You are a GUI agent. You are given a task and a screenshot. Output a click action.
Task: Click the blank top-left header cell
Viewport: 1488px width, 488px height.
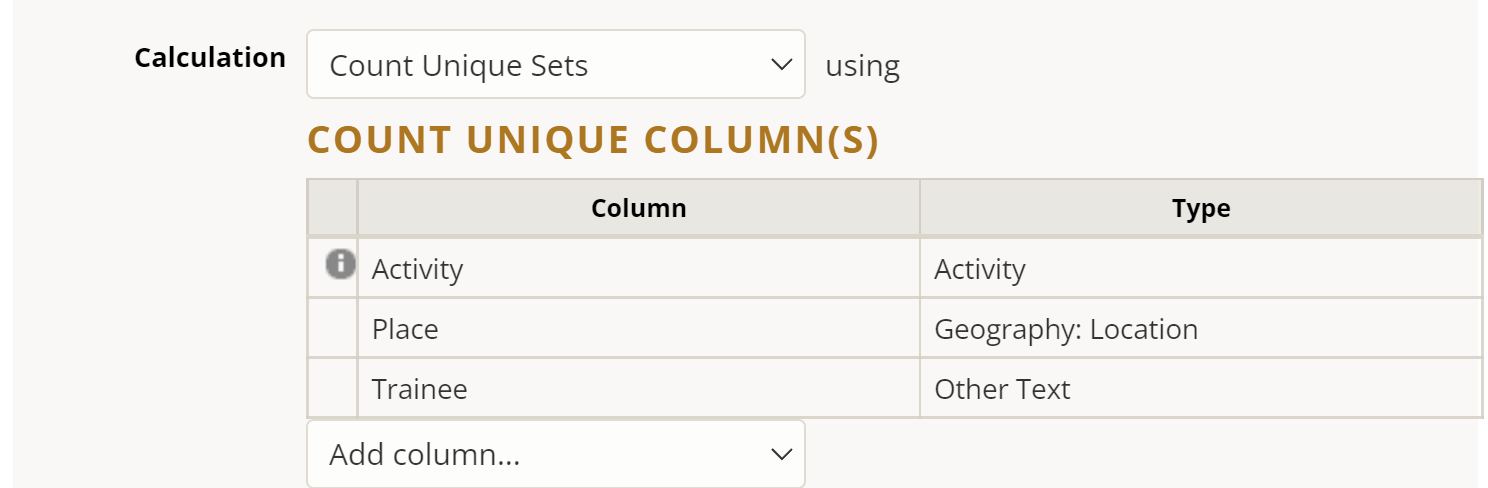point(332,208)
